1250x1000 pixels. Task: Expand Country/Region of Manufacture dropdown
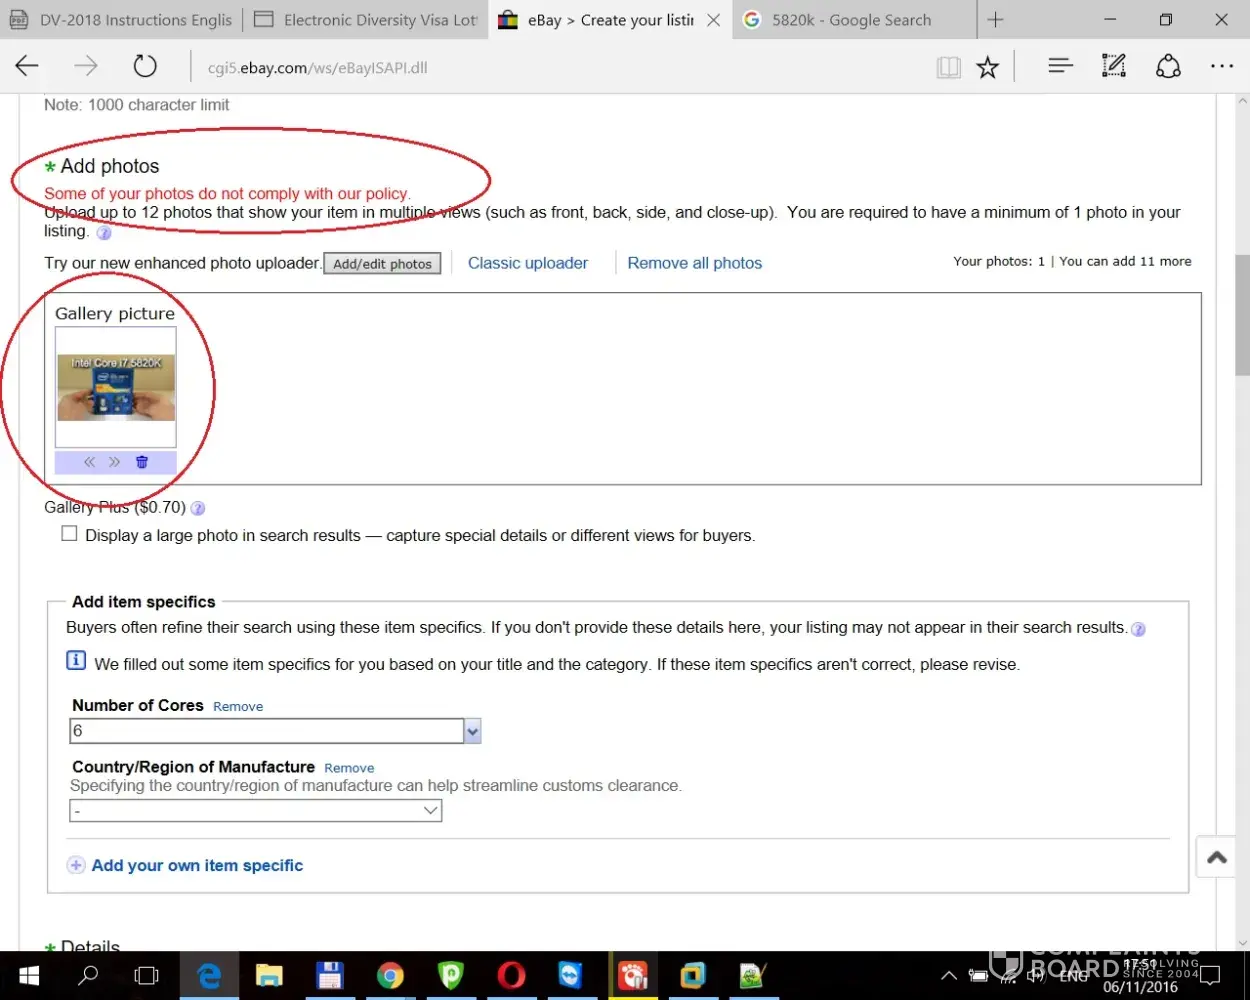(431, 811)
